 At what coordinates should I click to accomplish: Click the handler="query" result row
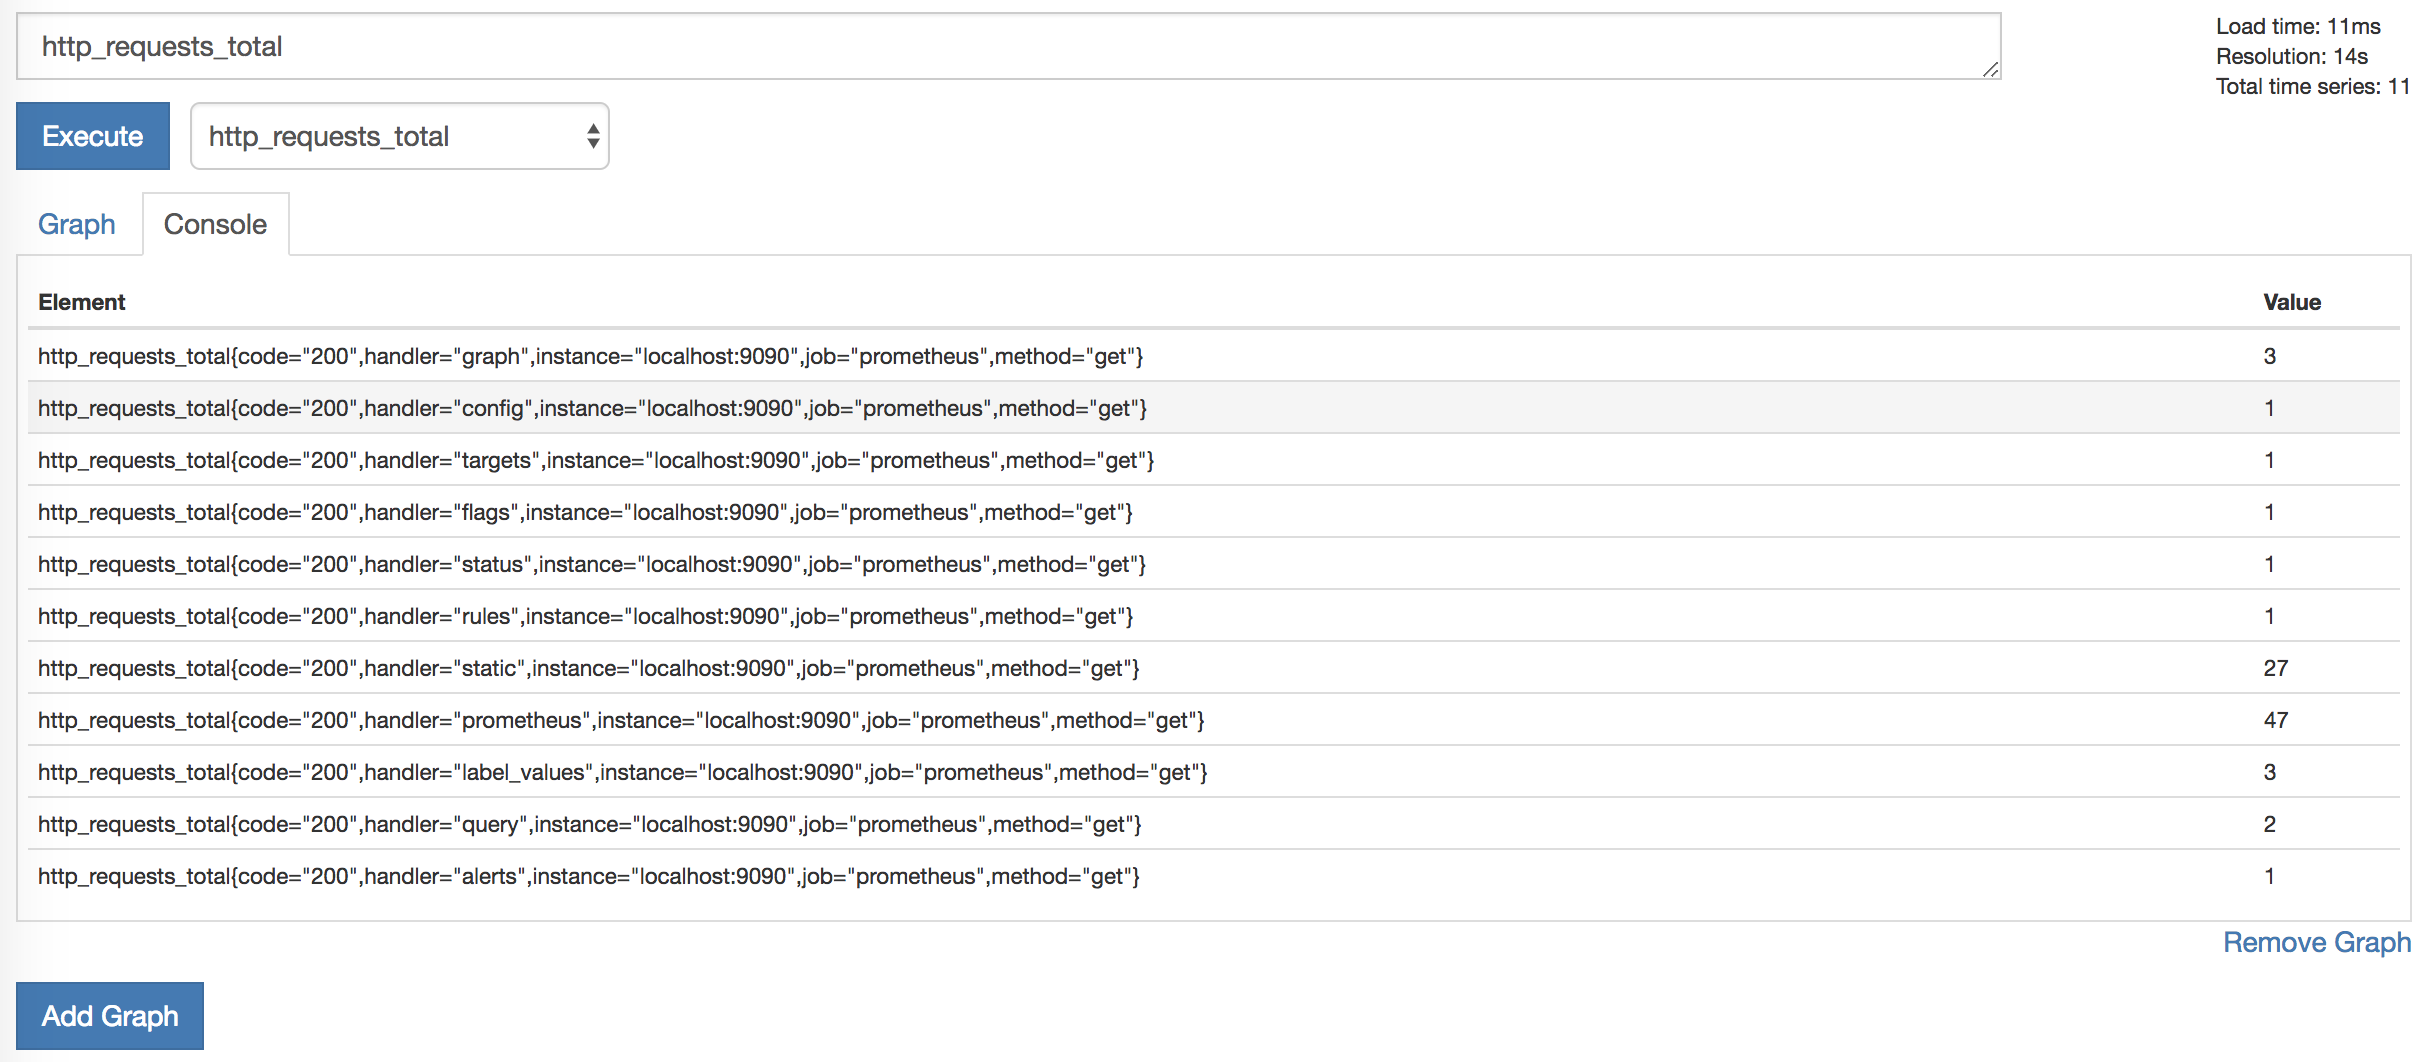coord(590,824)
